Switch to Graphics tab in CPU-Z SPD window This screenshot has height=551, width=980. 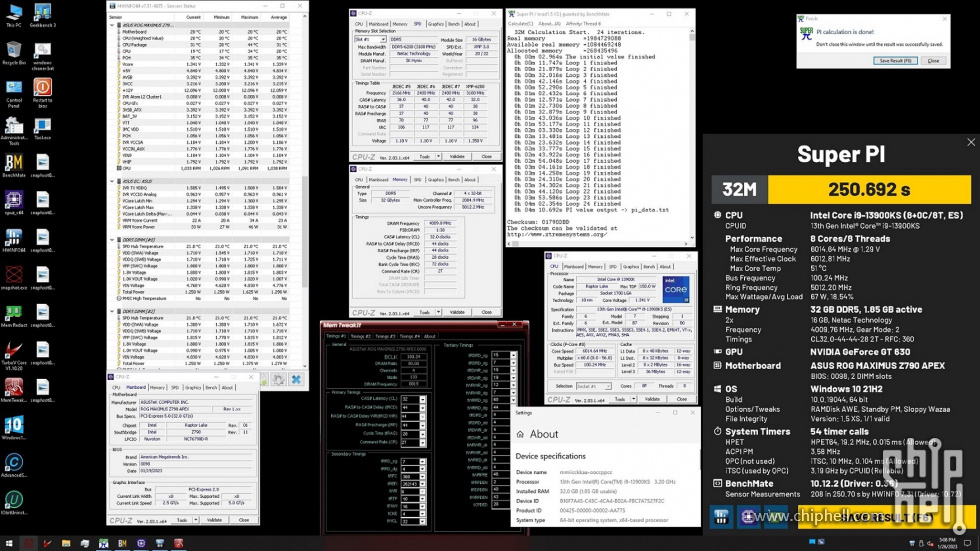(x=436, y=24)
